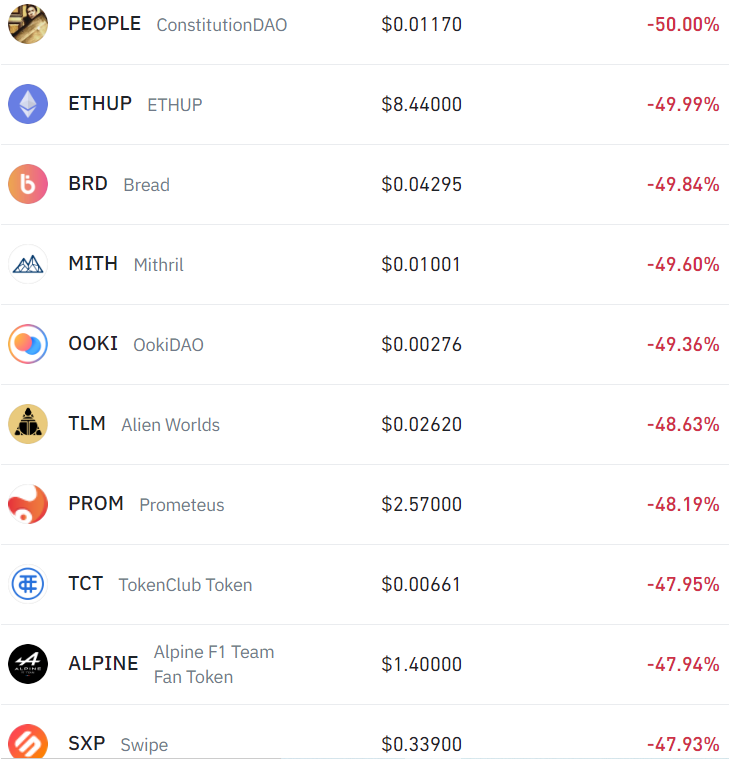Open the Alien Worlds coin link
Viewport: 730px width, 760px height.
[170, 425]
